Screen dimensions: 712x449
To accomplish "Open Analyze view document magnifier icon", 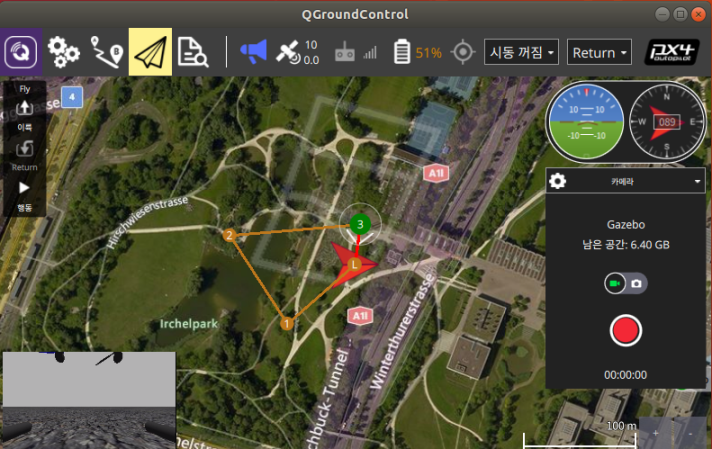I will [193, 53].
